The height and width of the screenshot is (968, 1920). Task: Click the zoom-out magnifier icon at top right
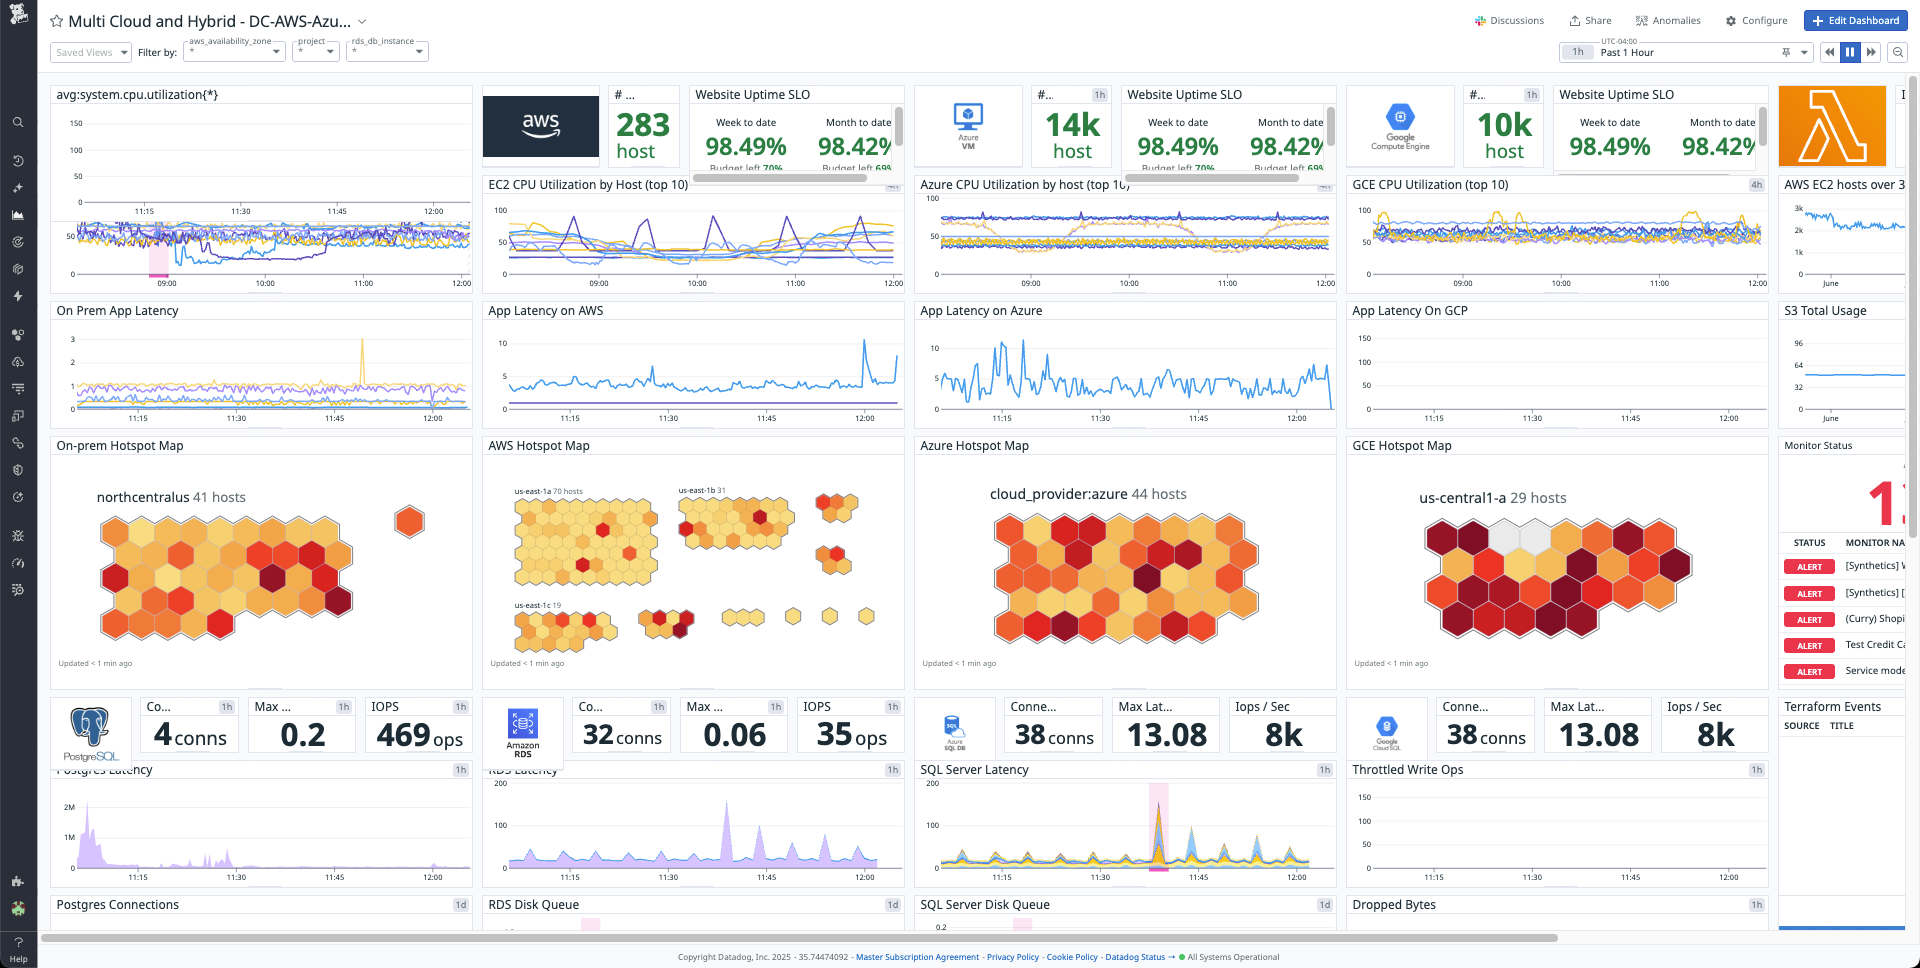point(1898,52)
